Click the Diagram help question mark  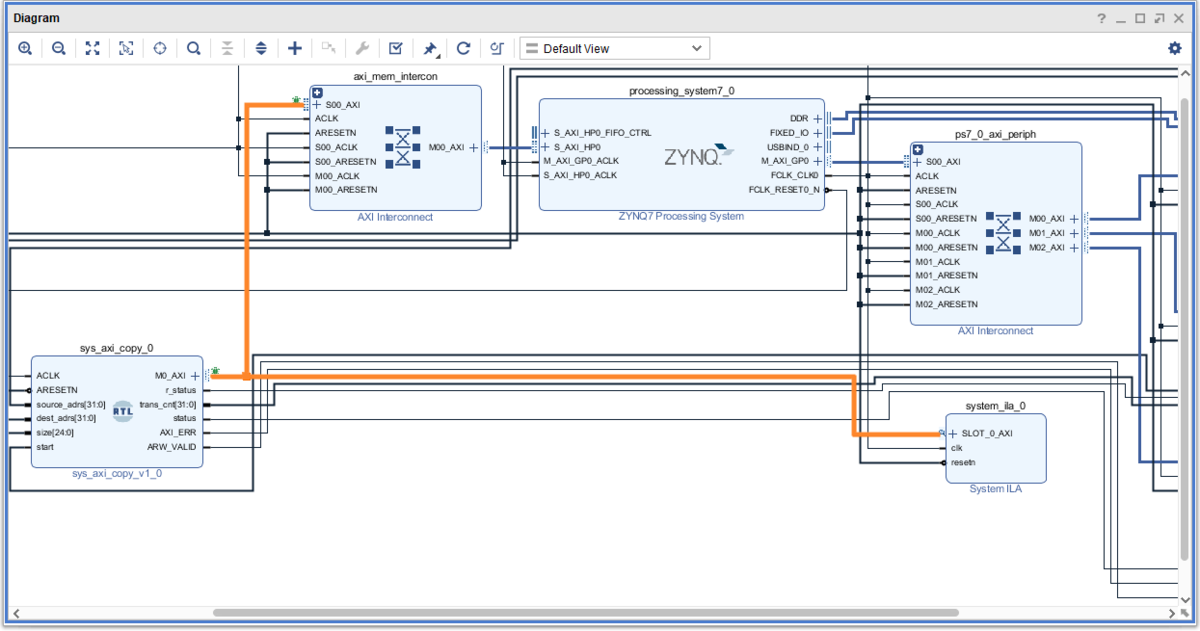(1101, 18)
